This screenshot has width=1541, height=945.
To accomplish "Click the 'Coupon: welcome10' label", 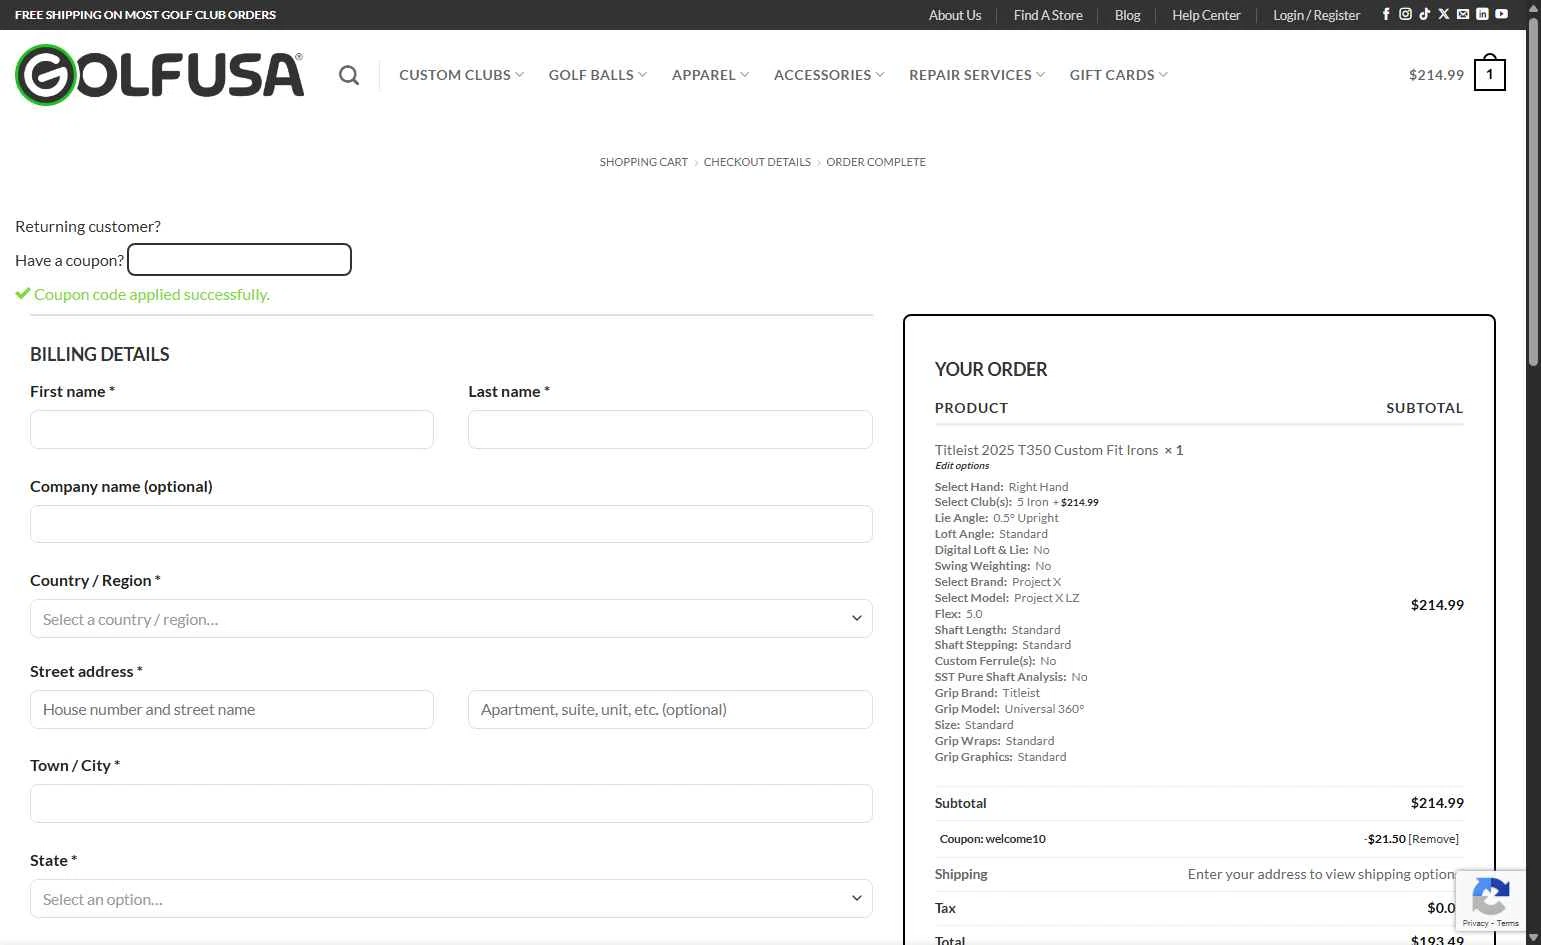I will point(992,839).
